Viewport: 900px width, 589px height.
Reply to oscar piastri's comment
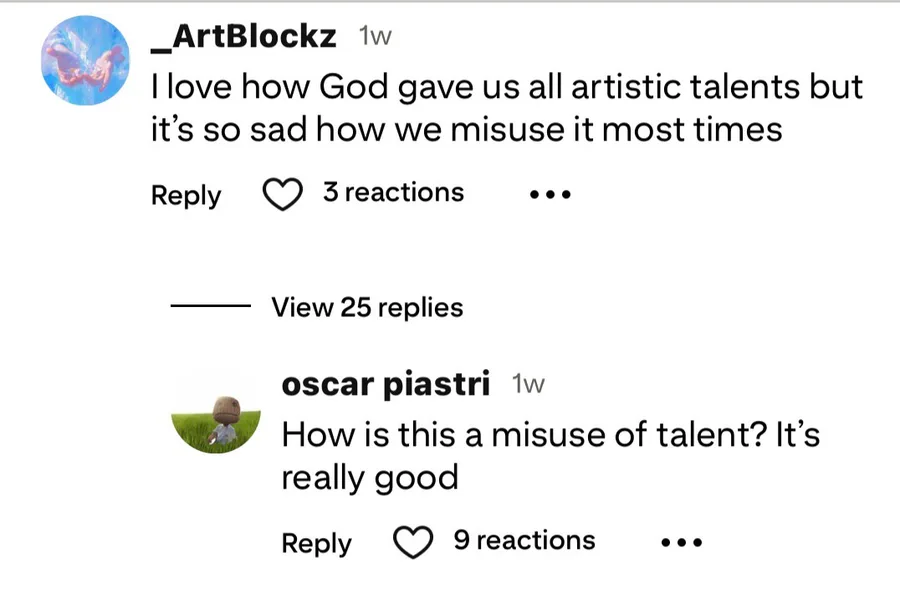point(316,543)
